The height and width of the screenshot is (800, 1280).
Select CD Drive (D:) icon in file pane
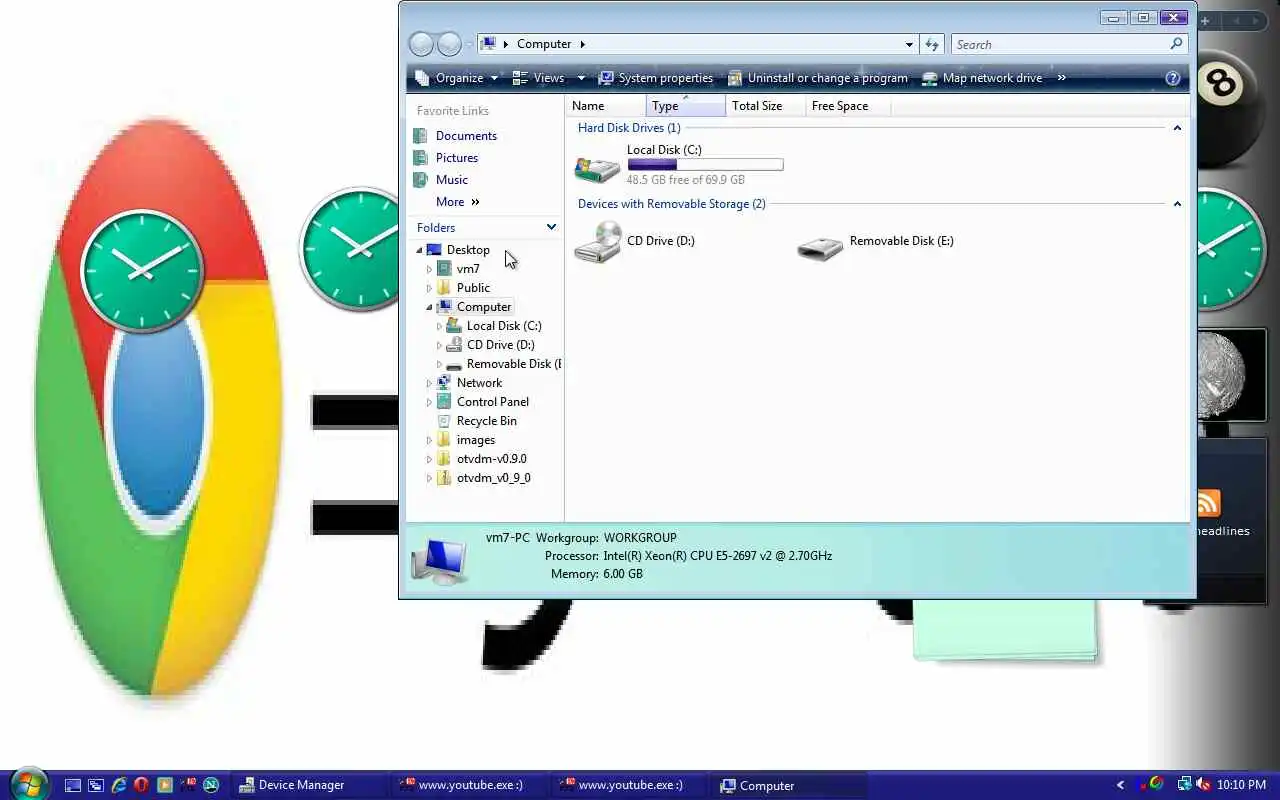click(x=598, y=242)
